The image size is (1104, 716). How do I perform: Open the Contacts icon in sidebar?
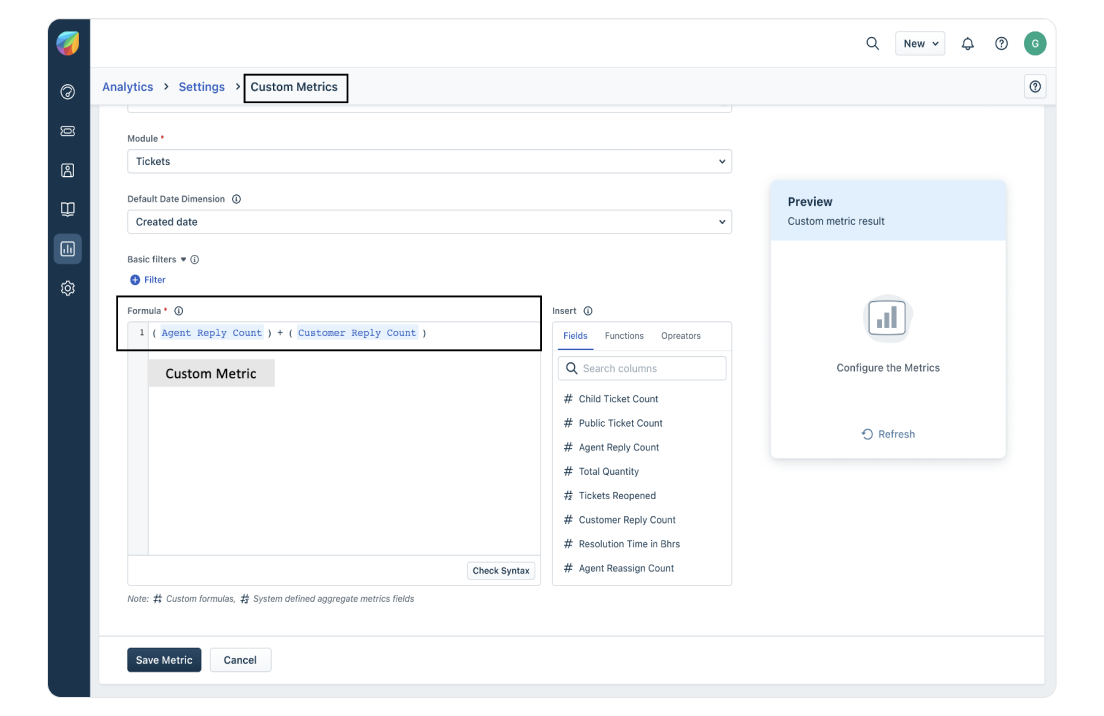[x=68, y=170]
